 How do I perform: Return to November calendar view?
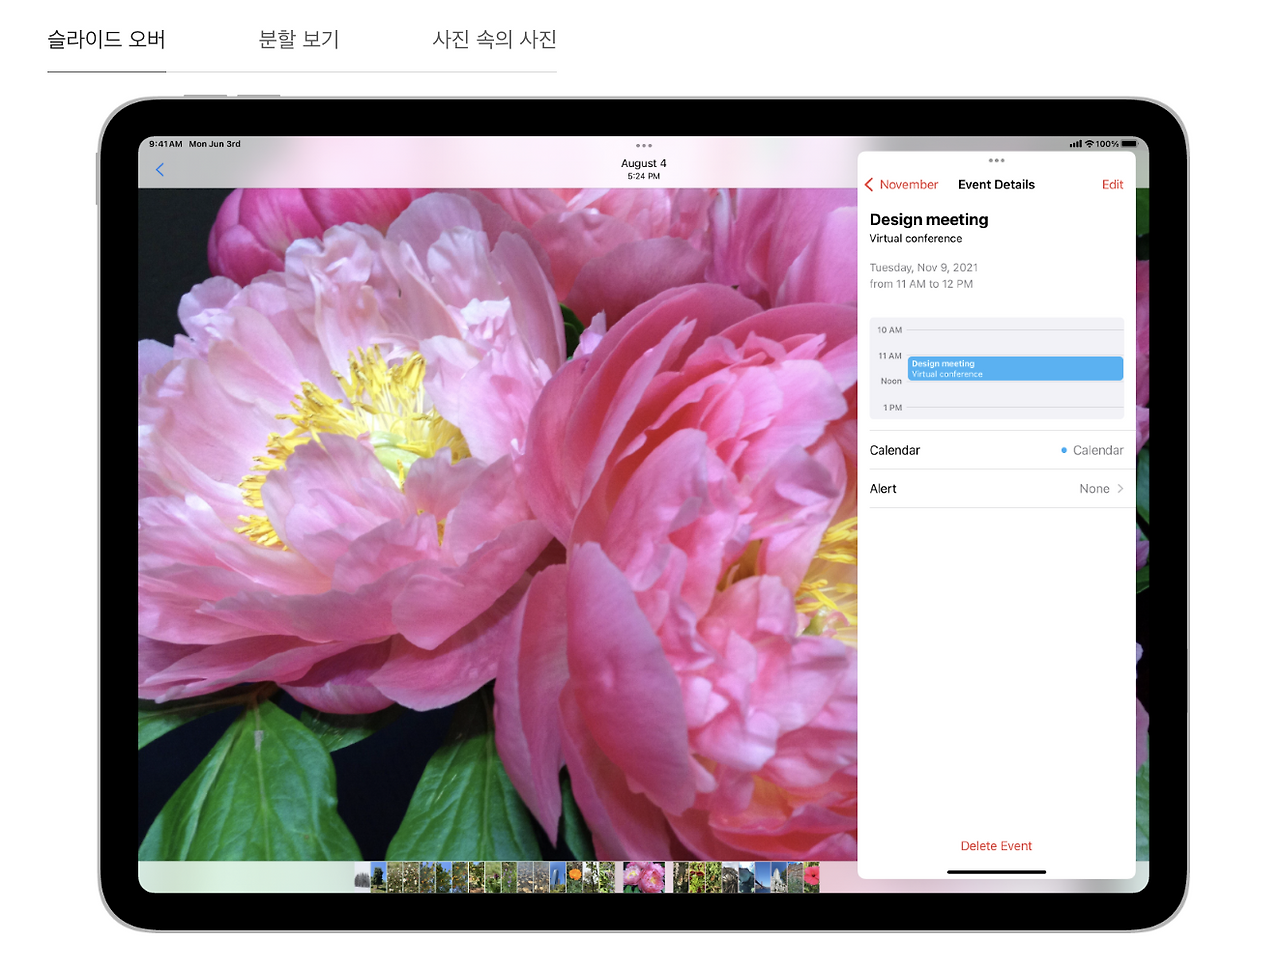click(x=901, y=185)
